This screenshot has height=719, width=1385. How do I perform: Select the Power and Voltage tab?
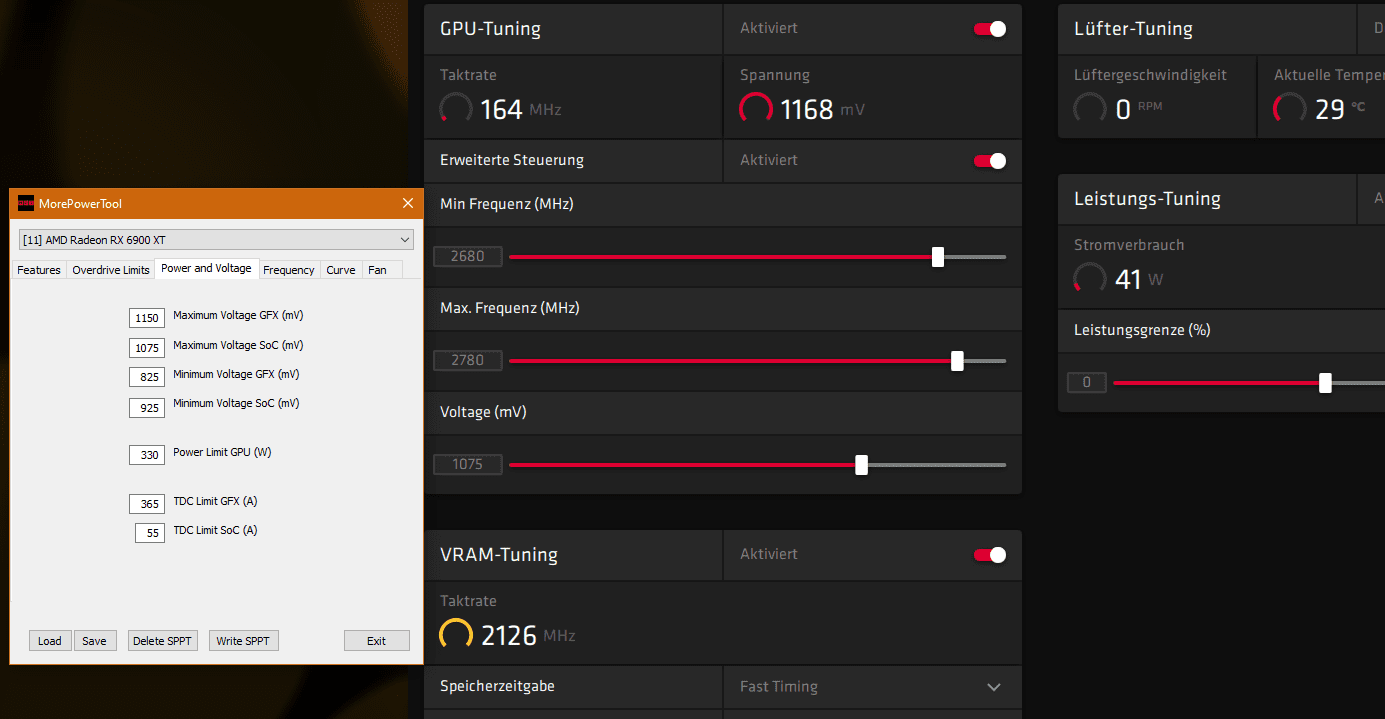click(206, 268)
